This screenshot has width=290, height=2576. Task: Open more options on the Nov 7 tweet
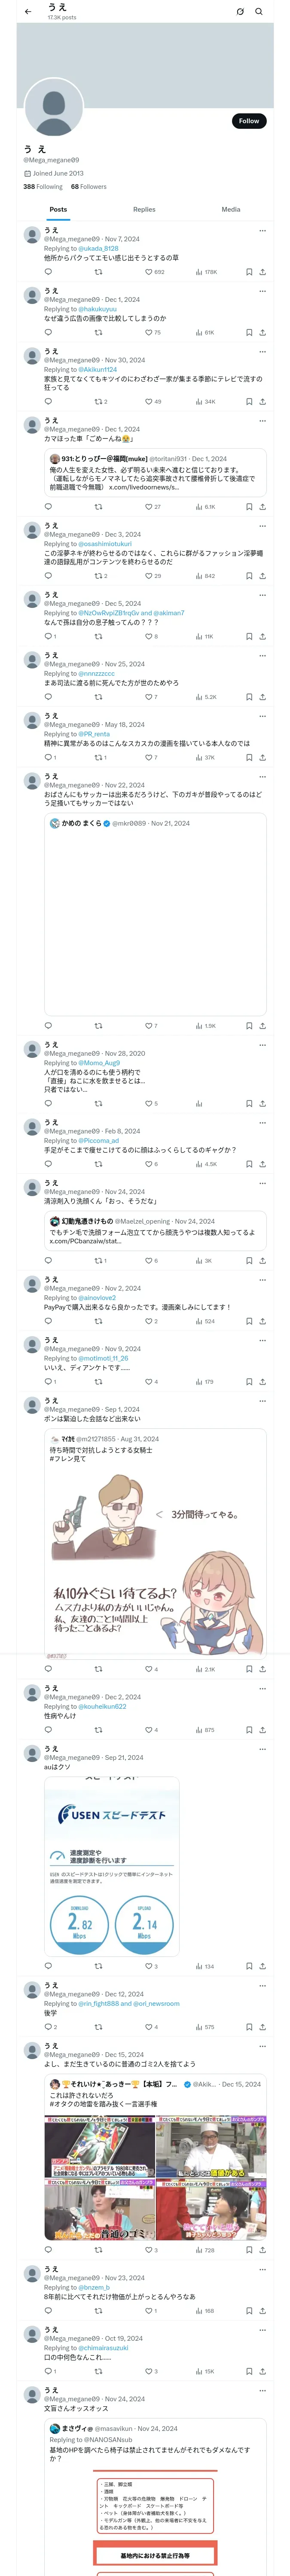click(262, 230)
